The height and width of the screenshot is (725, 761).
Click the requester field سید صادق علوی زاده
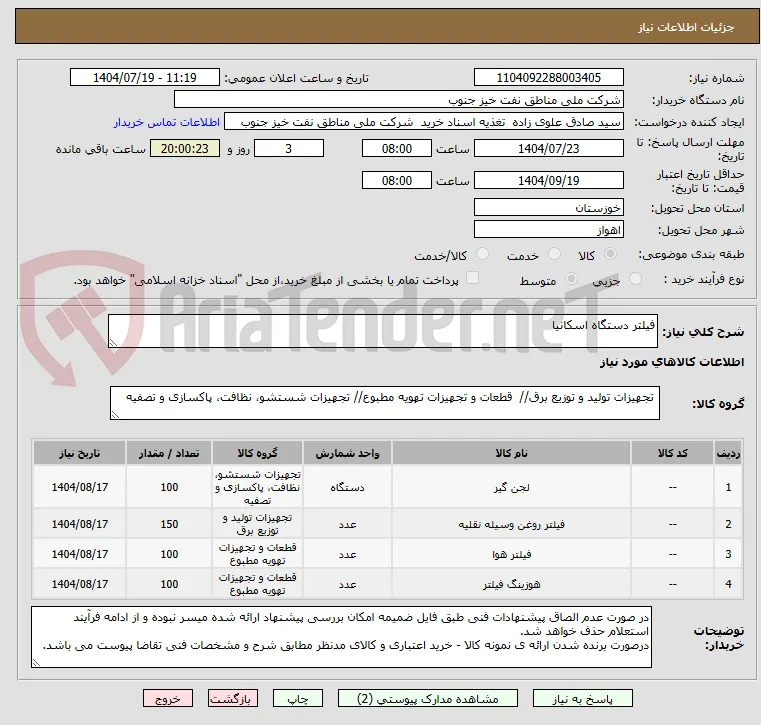pos(424,122)
